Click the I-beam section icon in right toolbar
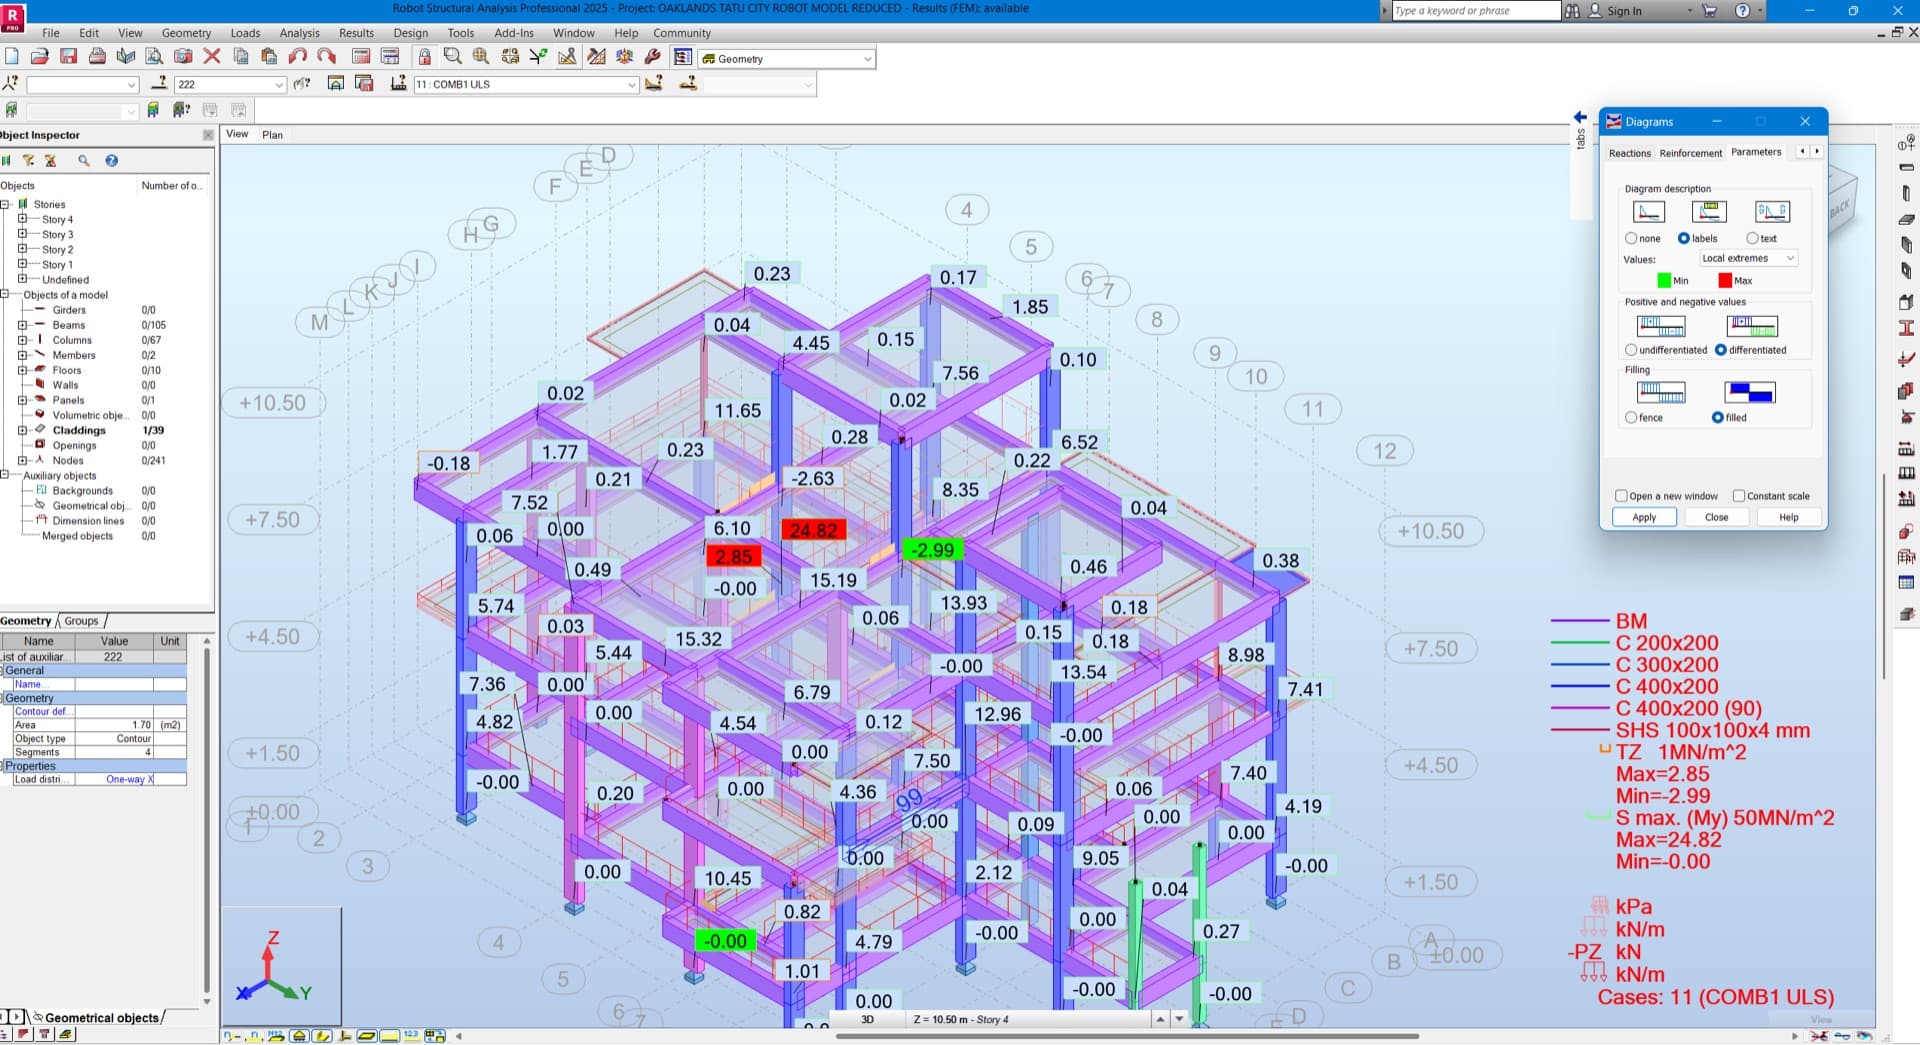This screenshot has width=1920, height=1045. (x=1906, y=328)
